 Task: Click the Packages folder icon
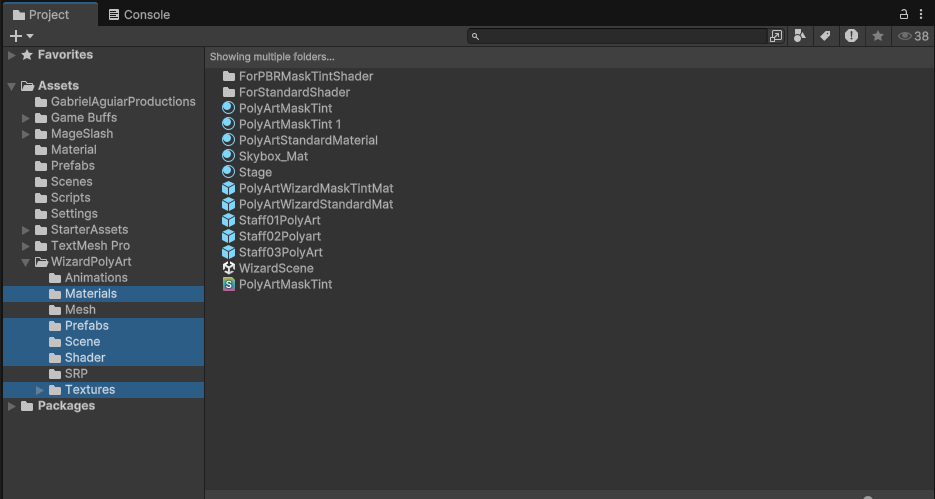point(27,406)
